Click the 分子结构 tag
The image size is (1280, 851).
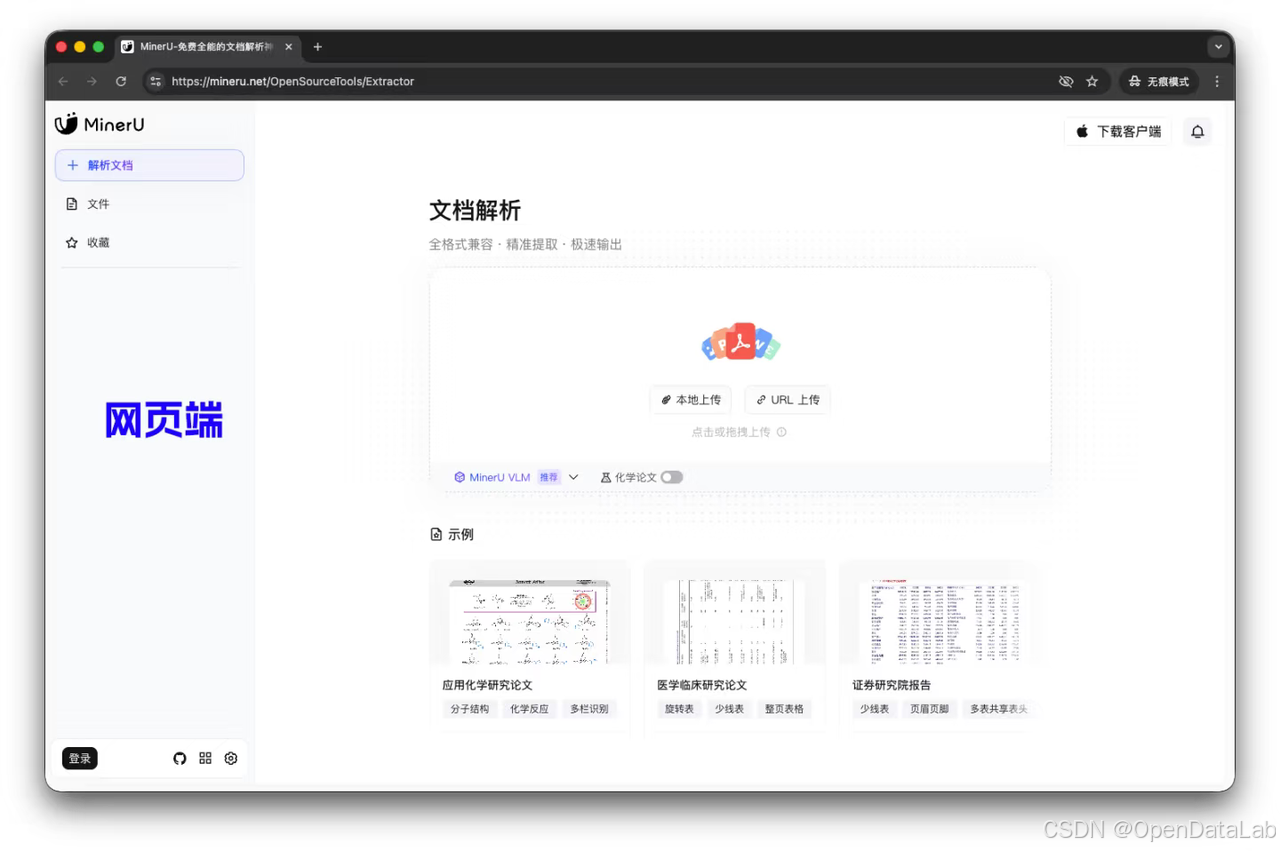(x=470, y=709)
